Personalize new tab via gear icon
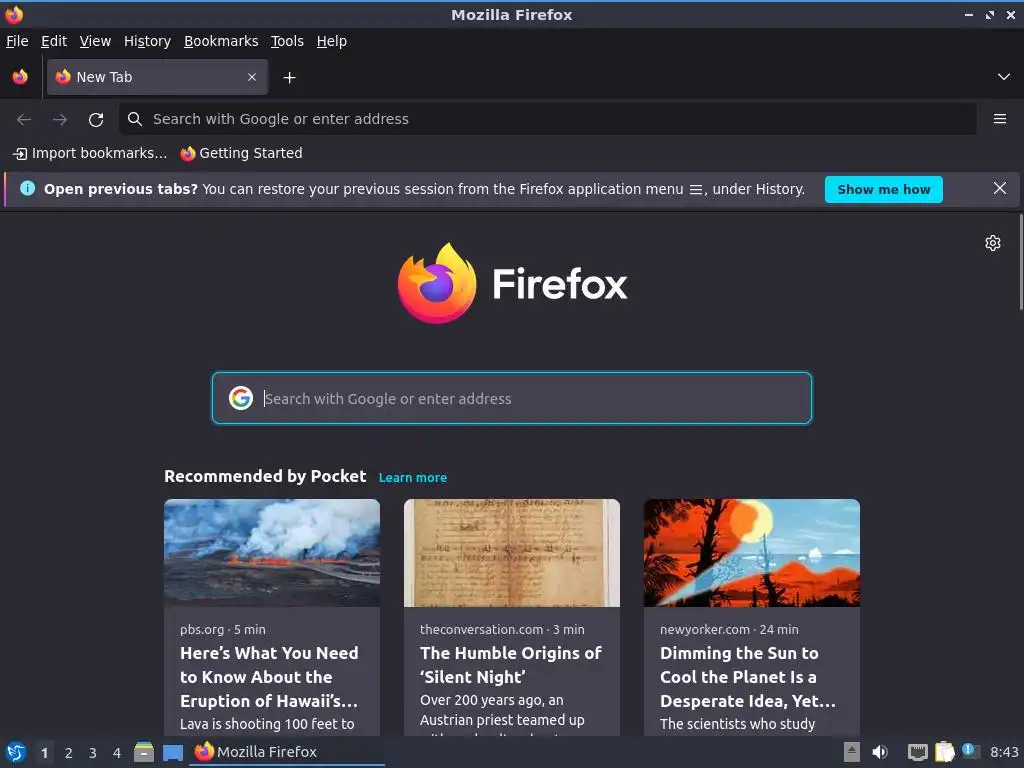The image size is (1024, 768). [x=993, y=243]
